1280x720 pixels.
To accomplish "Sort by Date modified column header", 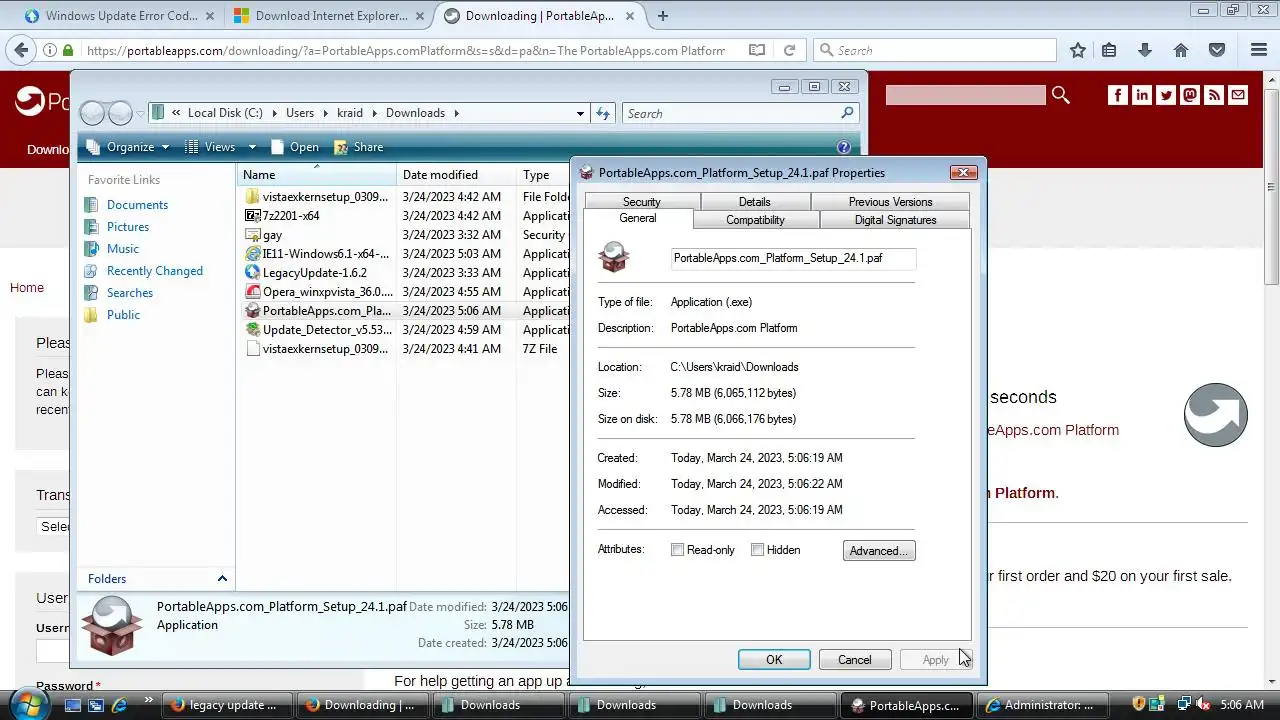I will pos(456,175).
